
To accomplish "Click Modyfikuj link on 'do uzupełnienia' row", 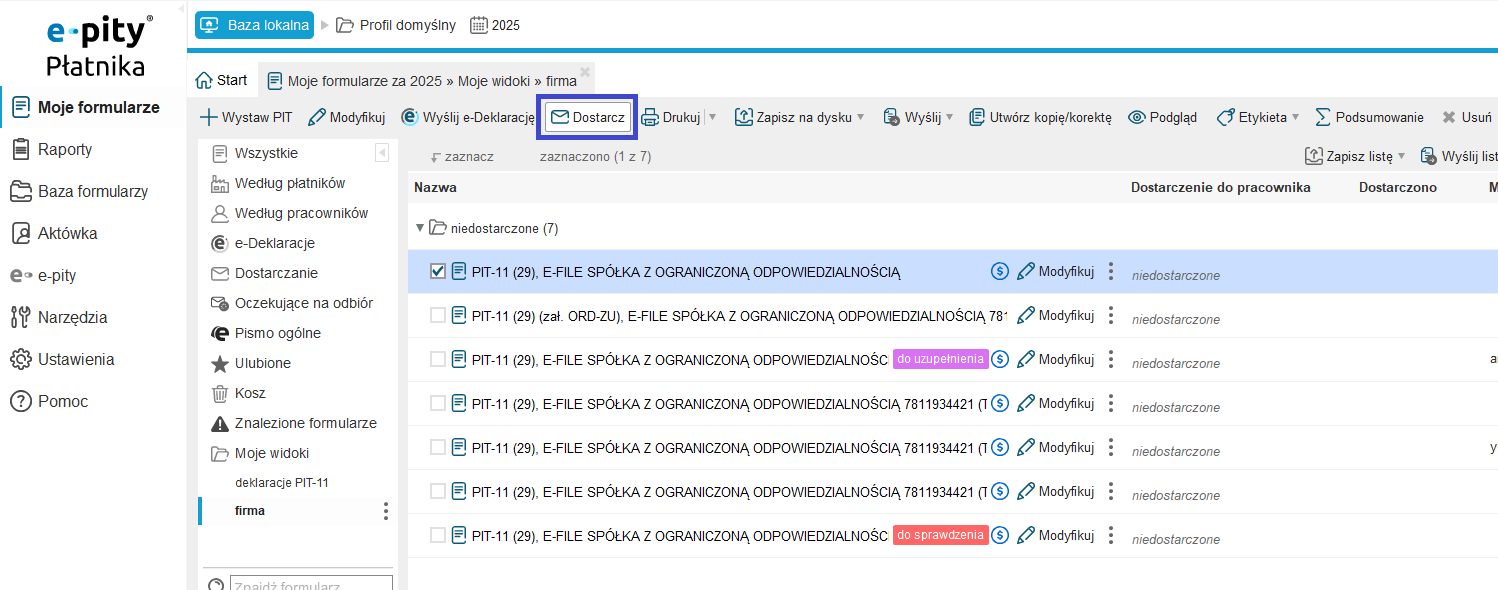I will click(x=1056, y=359).
